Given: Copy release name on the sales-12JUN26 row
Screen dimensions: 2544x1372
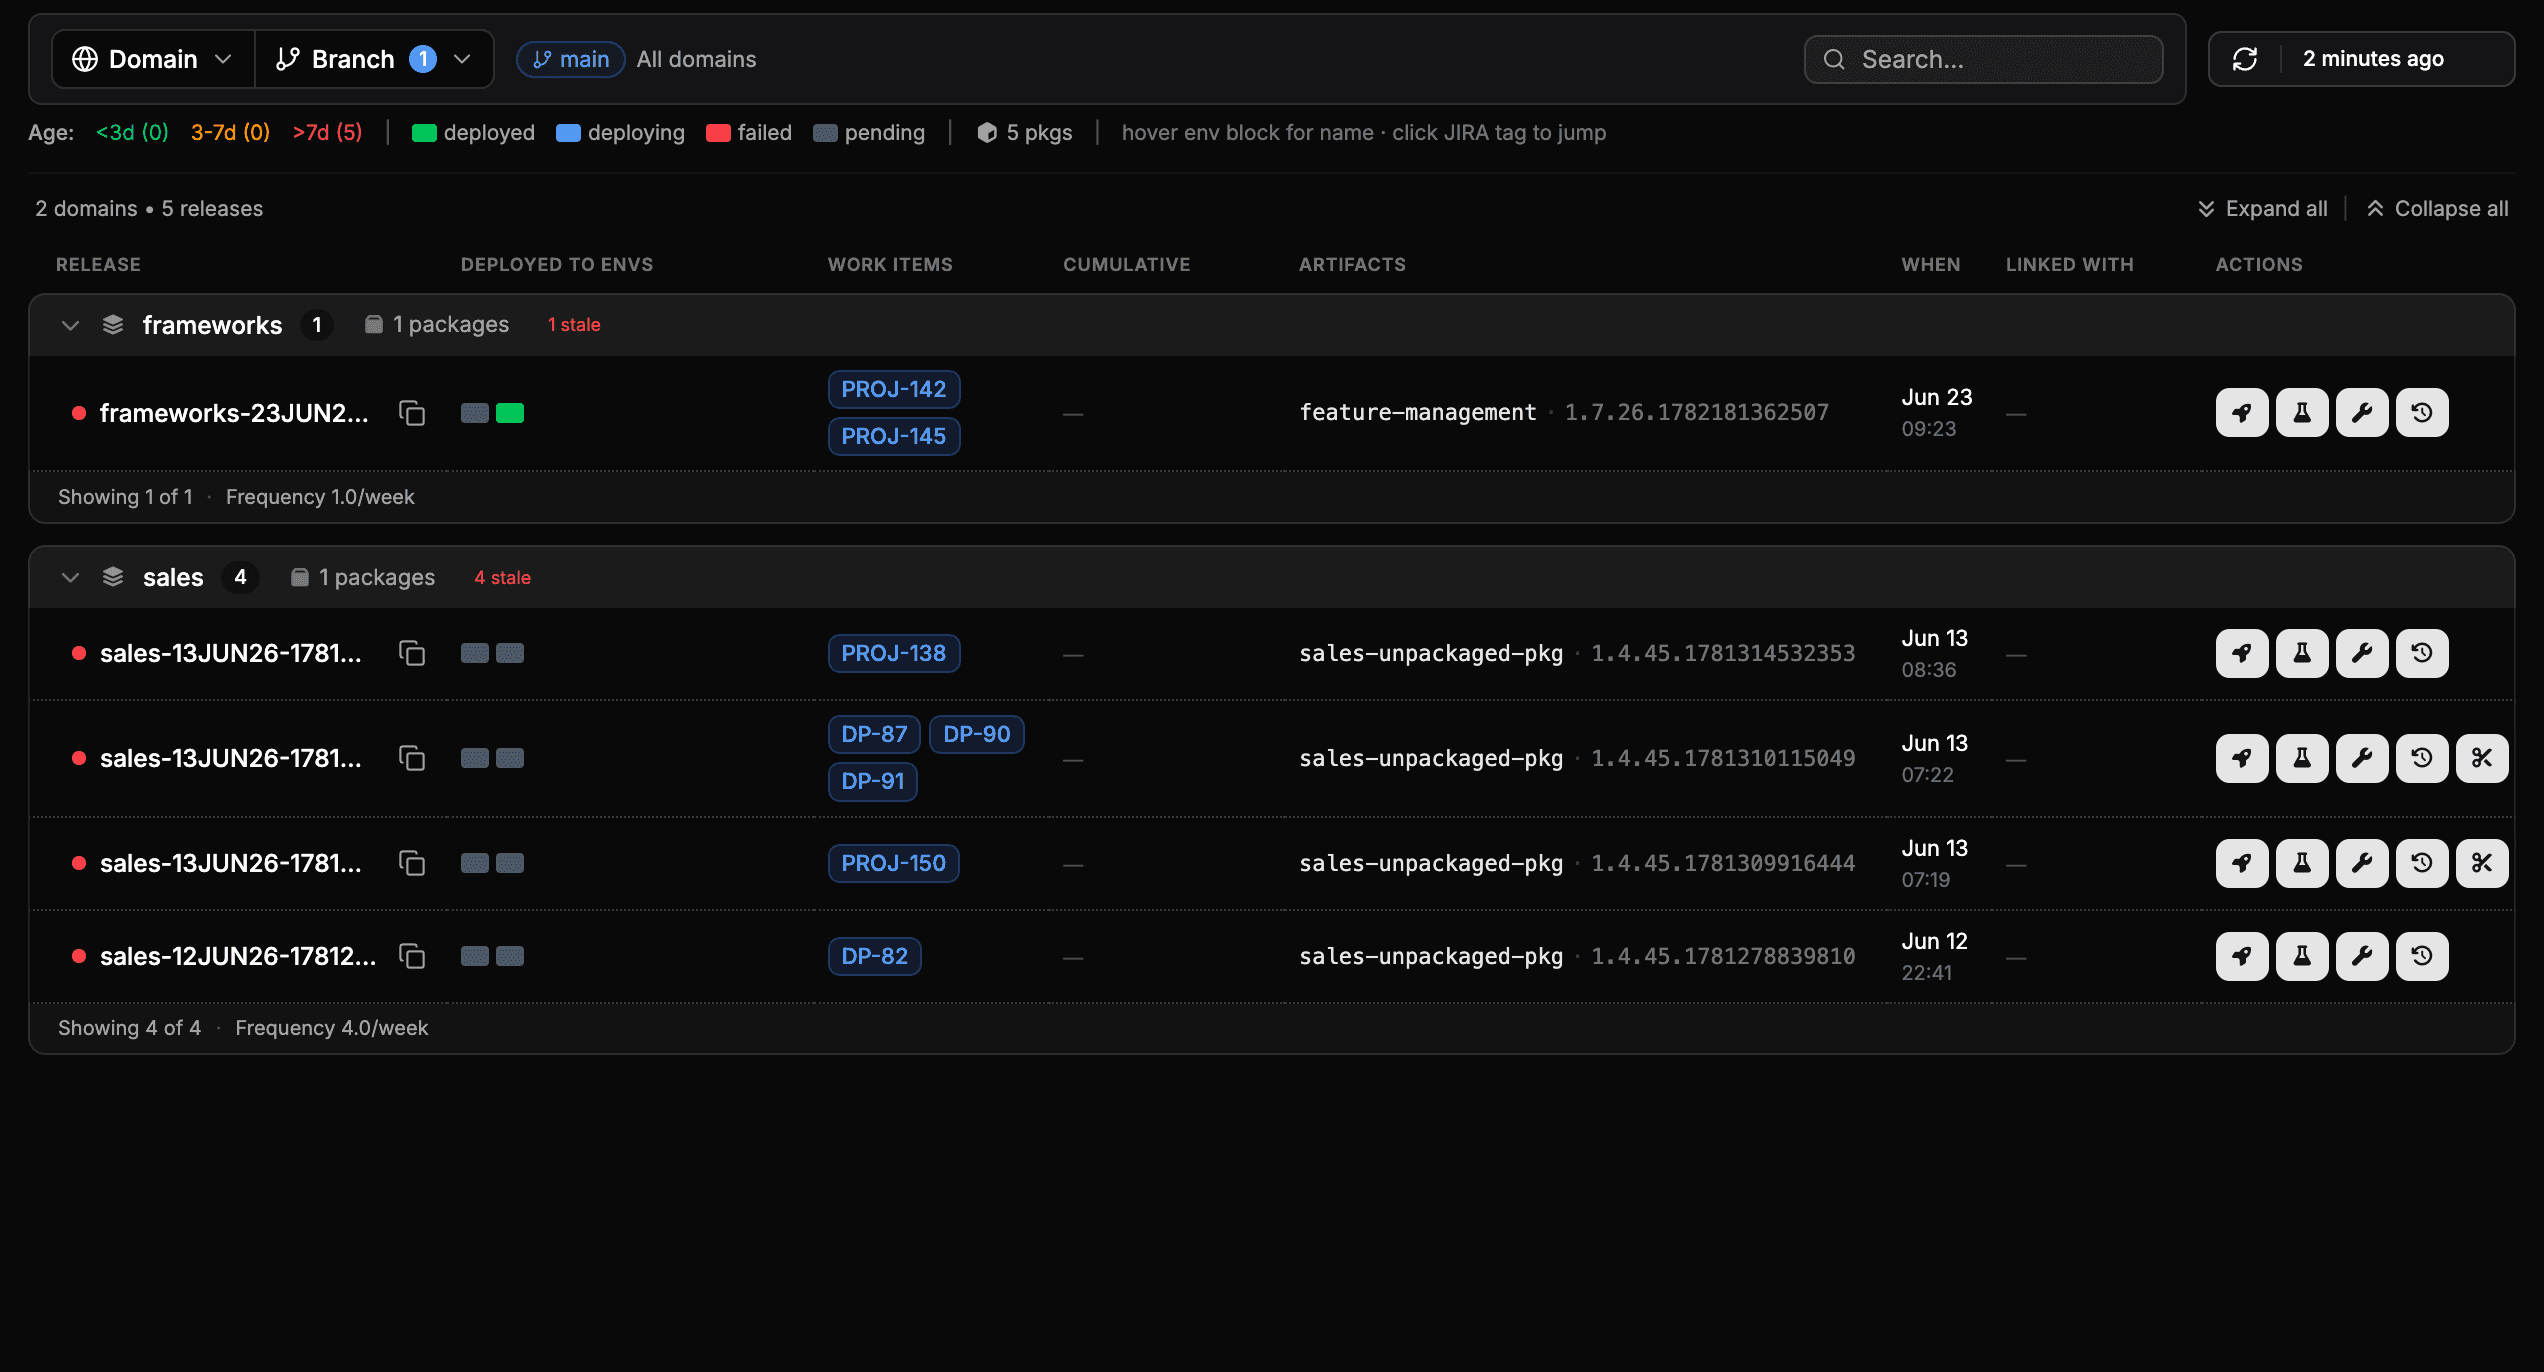Looking at the screenshot, I should (x=412, y=957).
